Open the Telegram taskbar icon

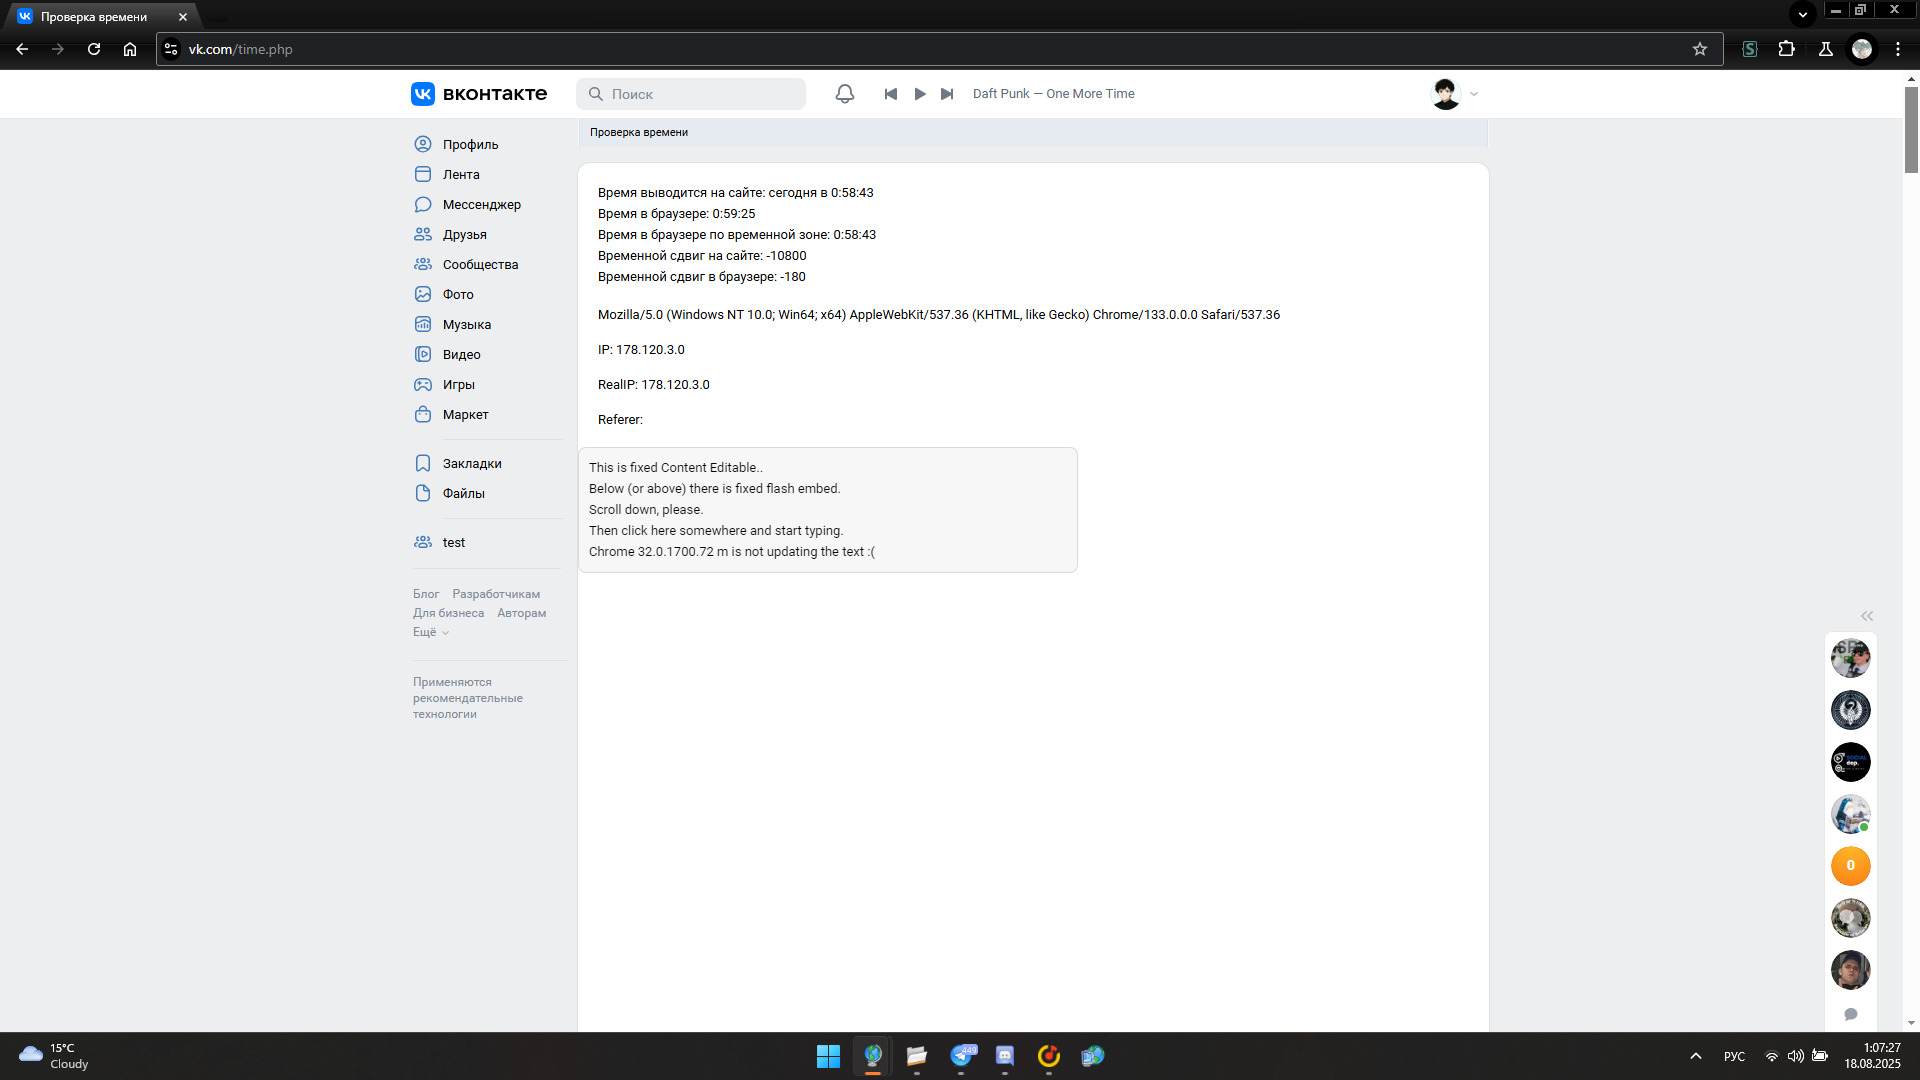[962, 1056]
